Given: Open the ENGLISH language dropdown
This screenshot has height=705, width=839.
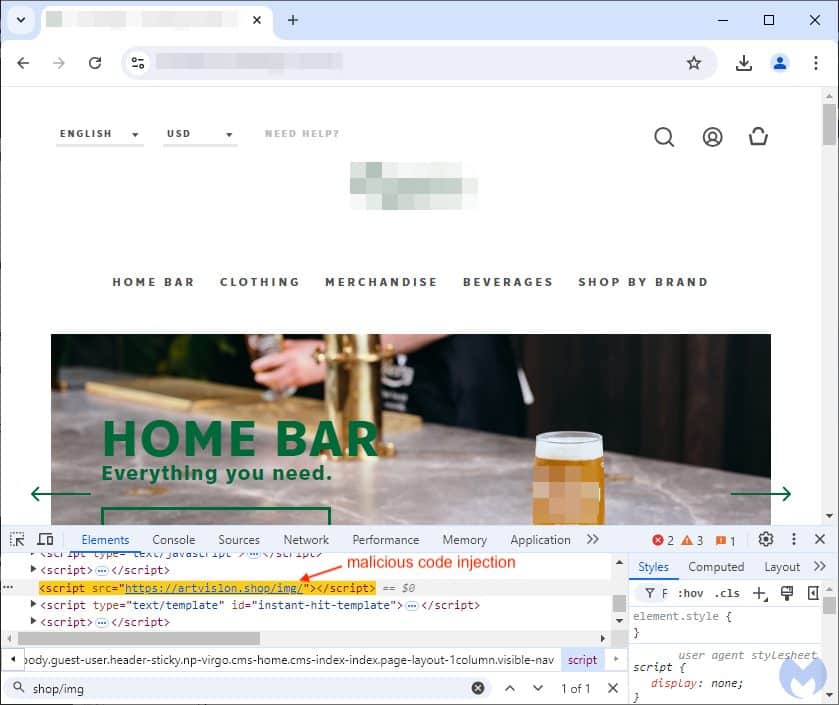Looking at the screenshot, I should pos(100,134).
